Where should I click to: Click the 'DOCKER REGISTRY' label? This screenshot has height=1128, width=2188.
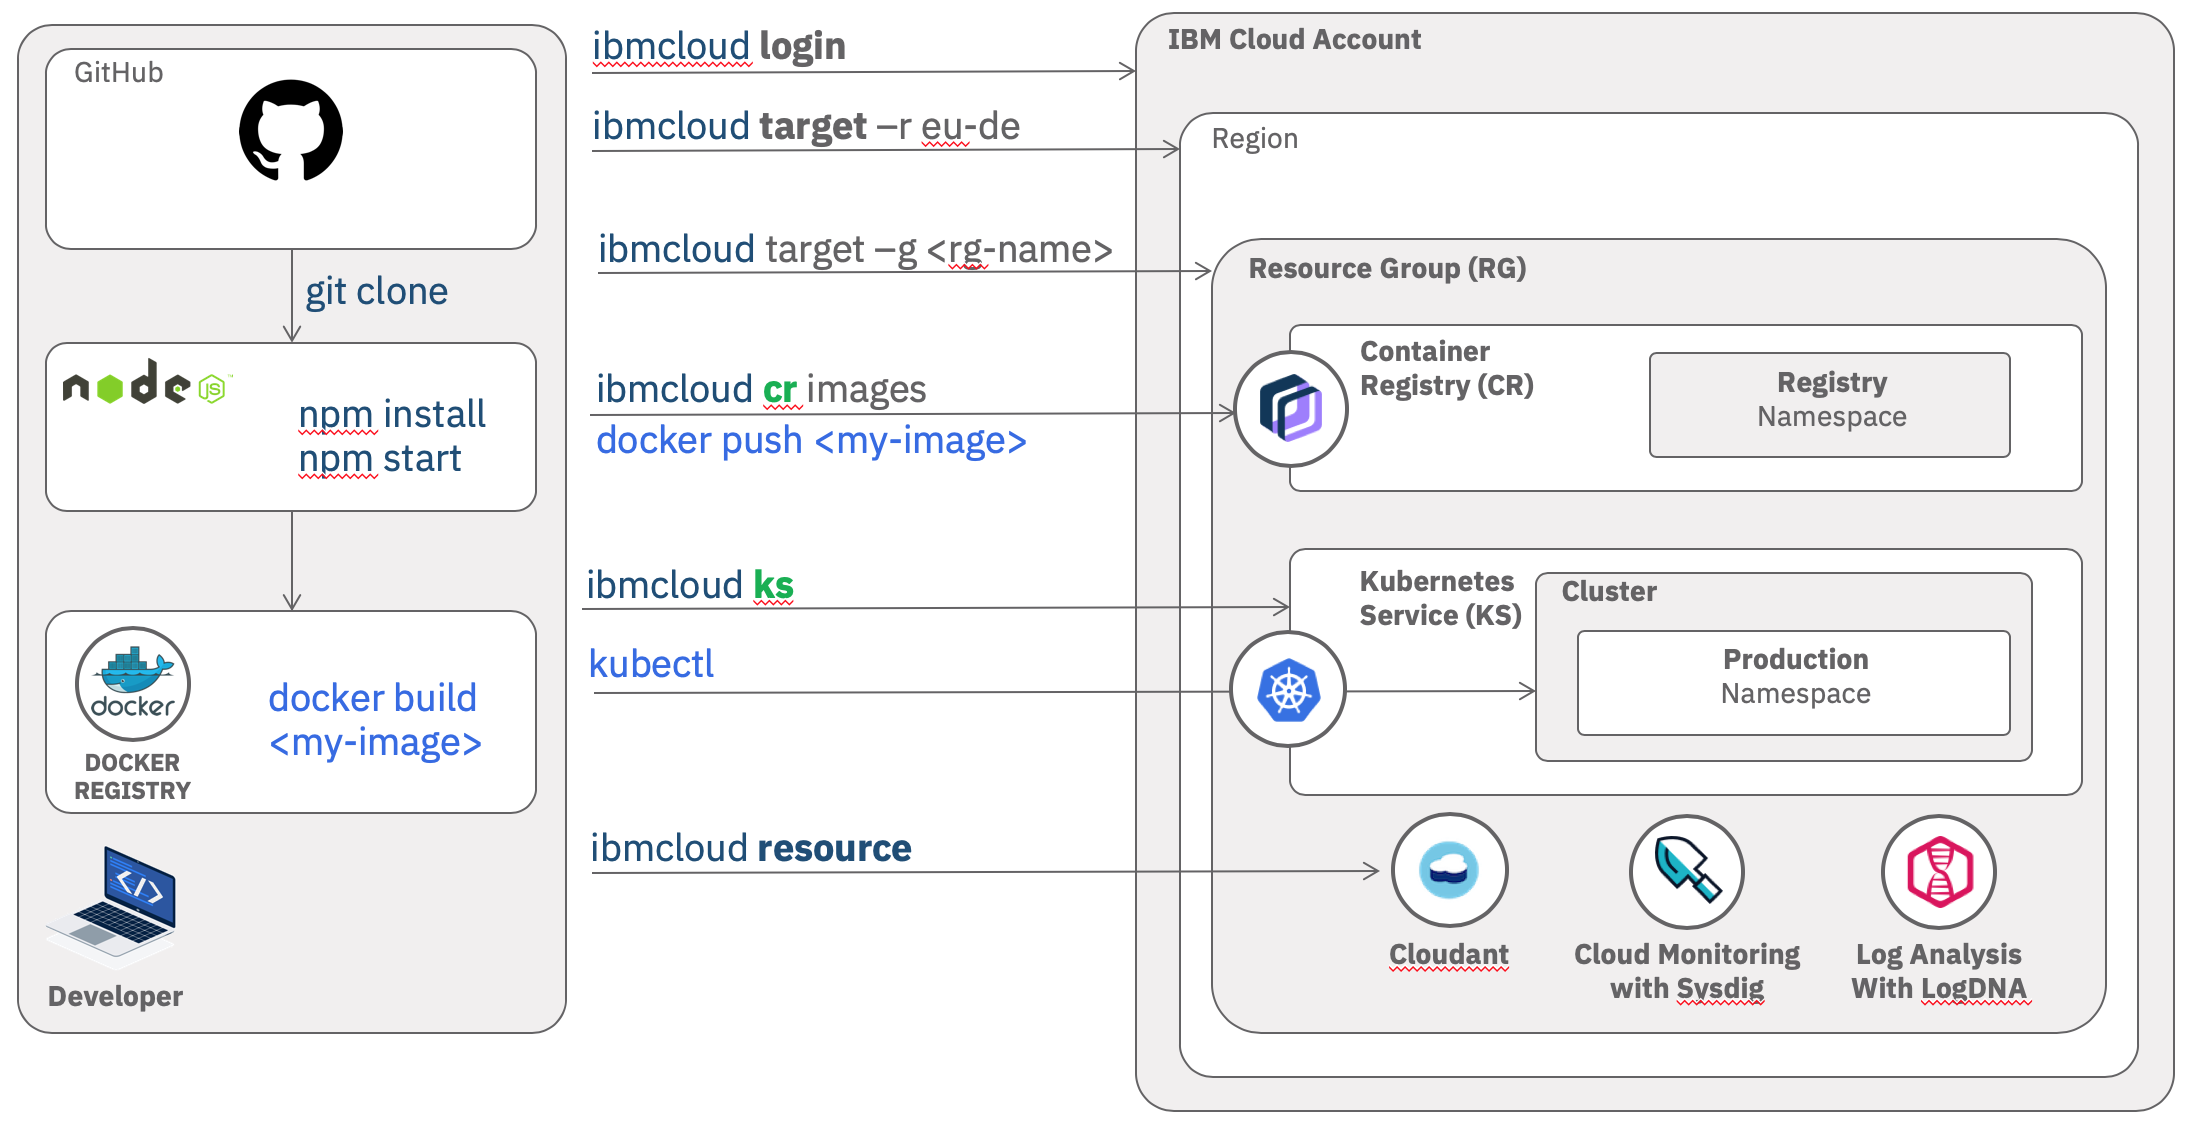pyautogui.click(x=132, y=777)
